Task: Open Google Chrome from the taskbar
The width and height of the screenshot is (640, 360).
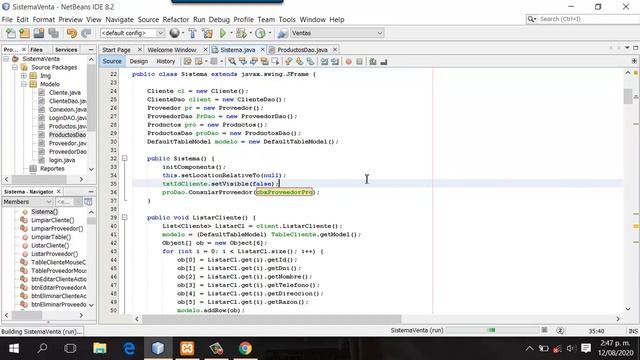Action: tap(245, 348)
